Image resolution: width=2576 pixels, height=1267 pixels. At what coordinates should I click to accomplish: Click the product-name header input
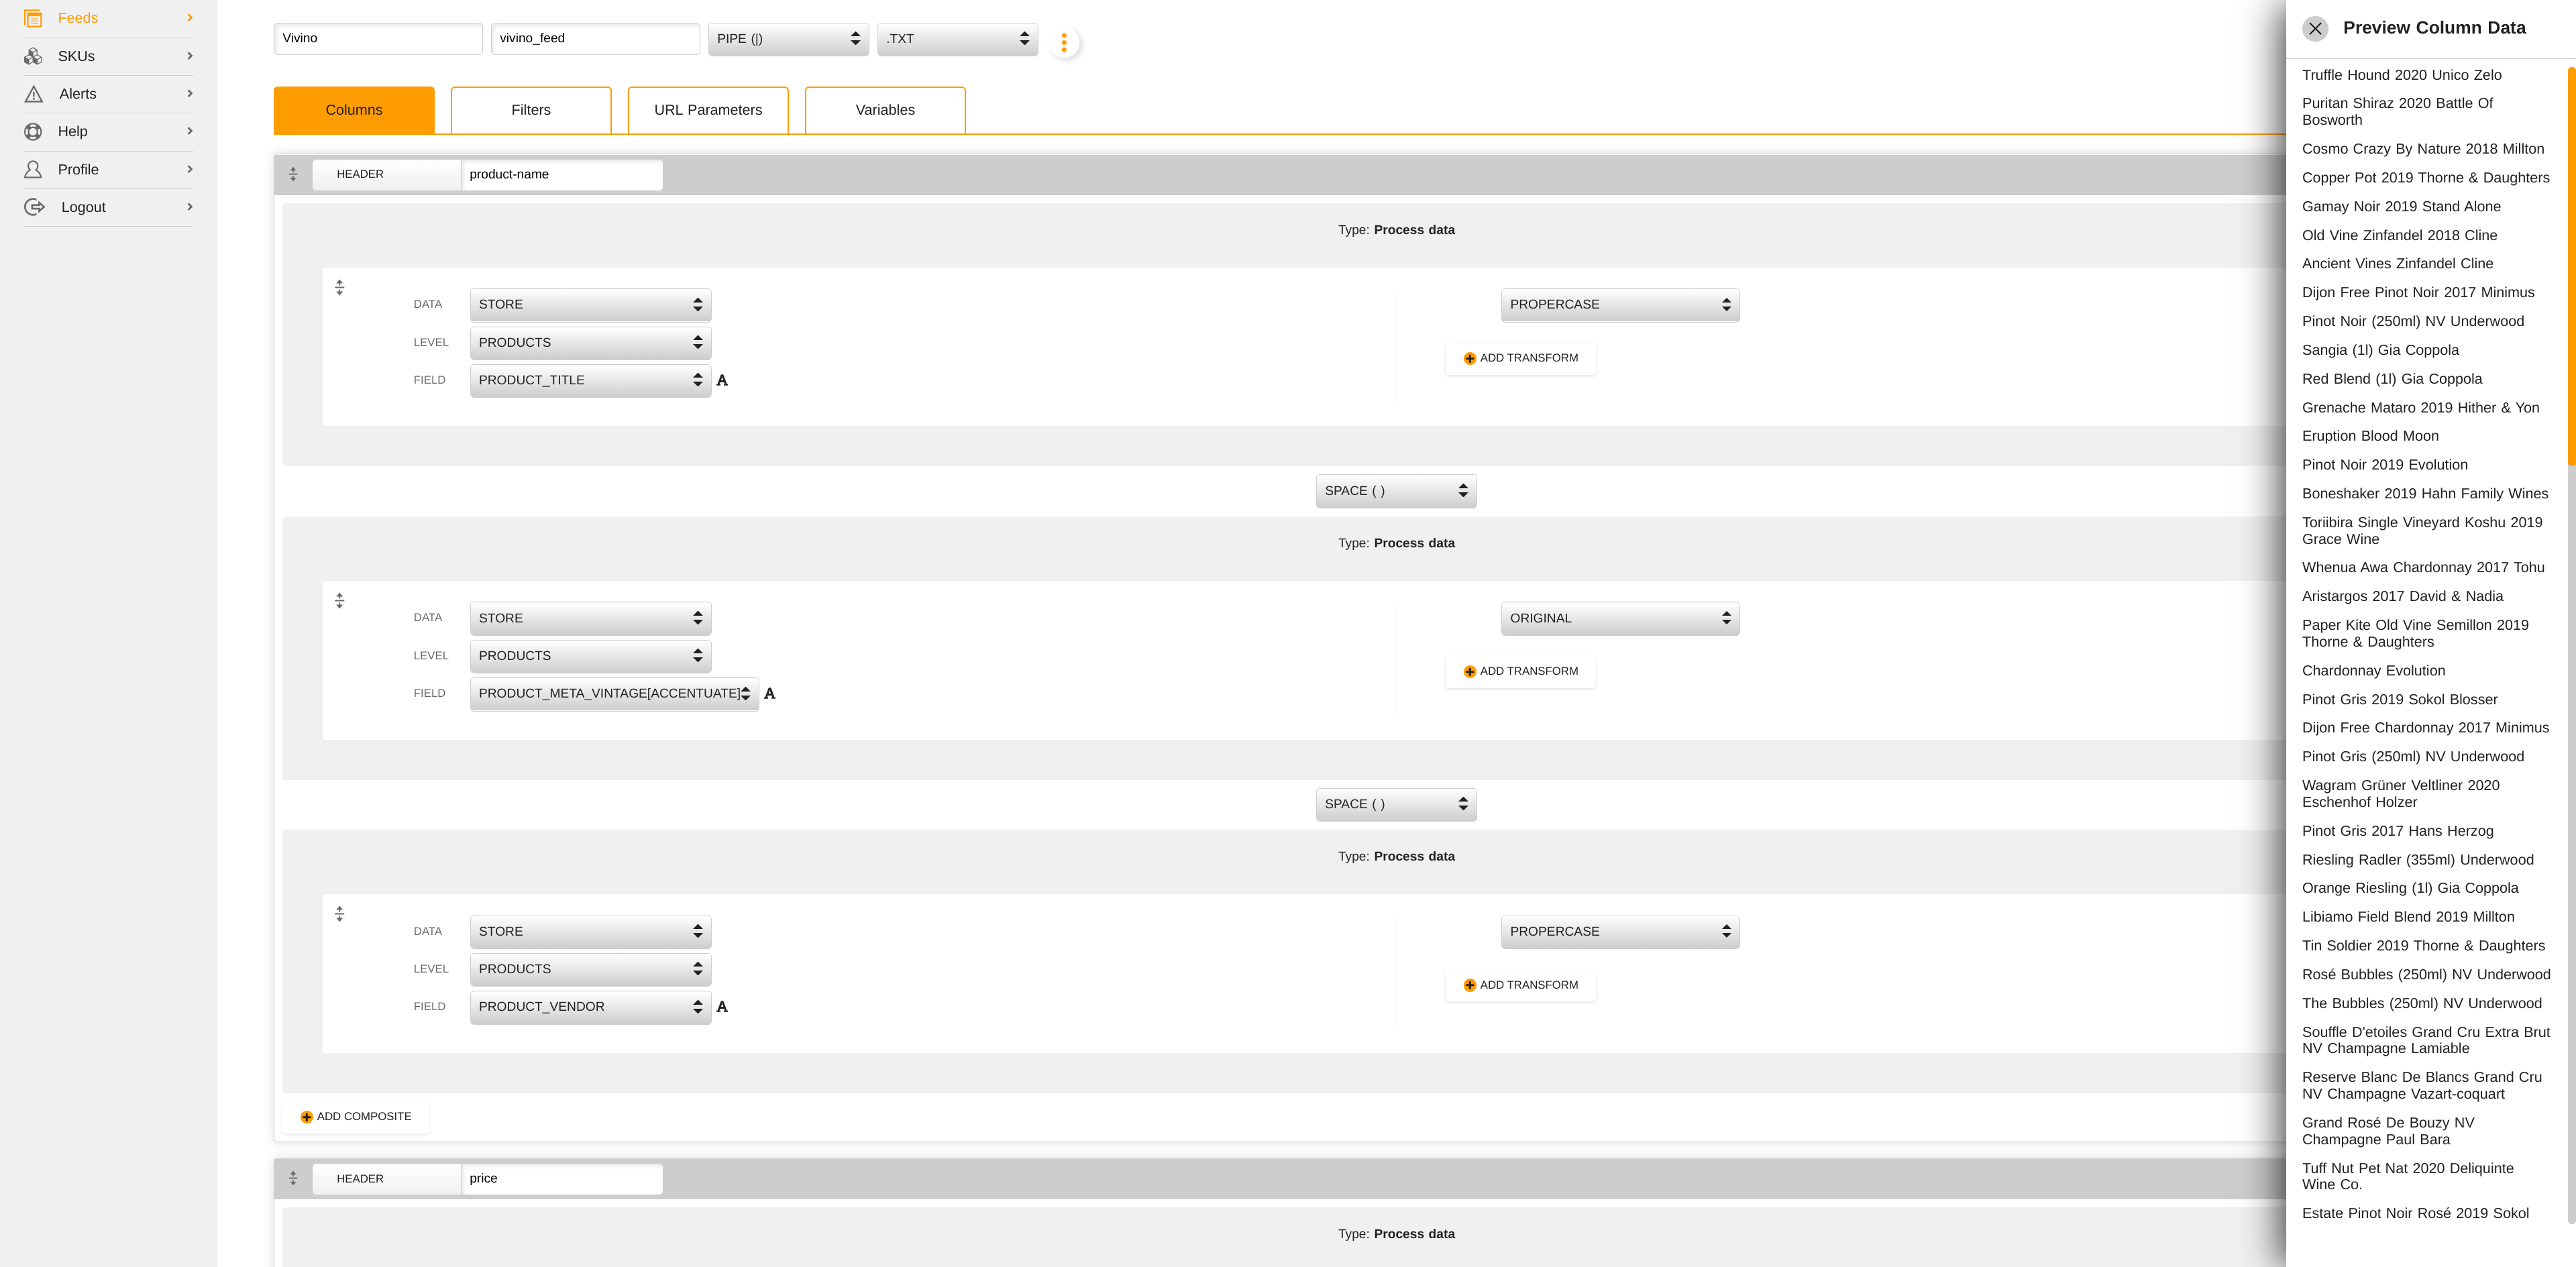(562, 174)
